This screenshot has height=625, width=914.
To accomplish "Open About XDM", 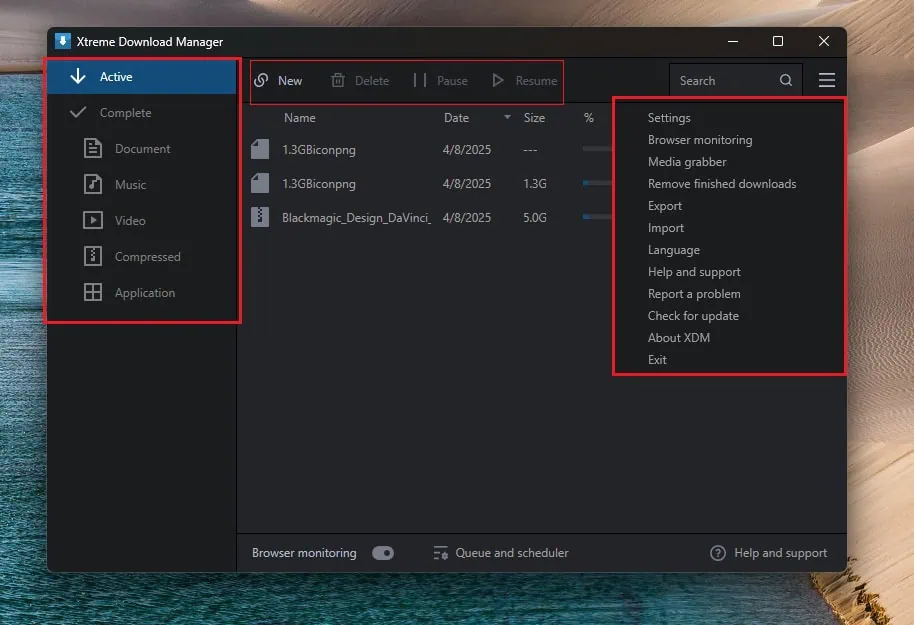I will [679, 338].
